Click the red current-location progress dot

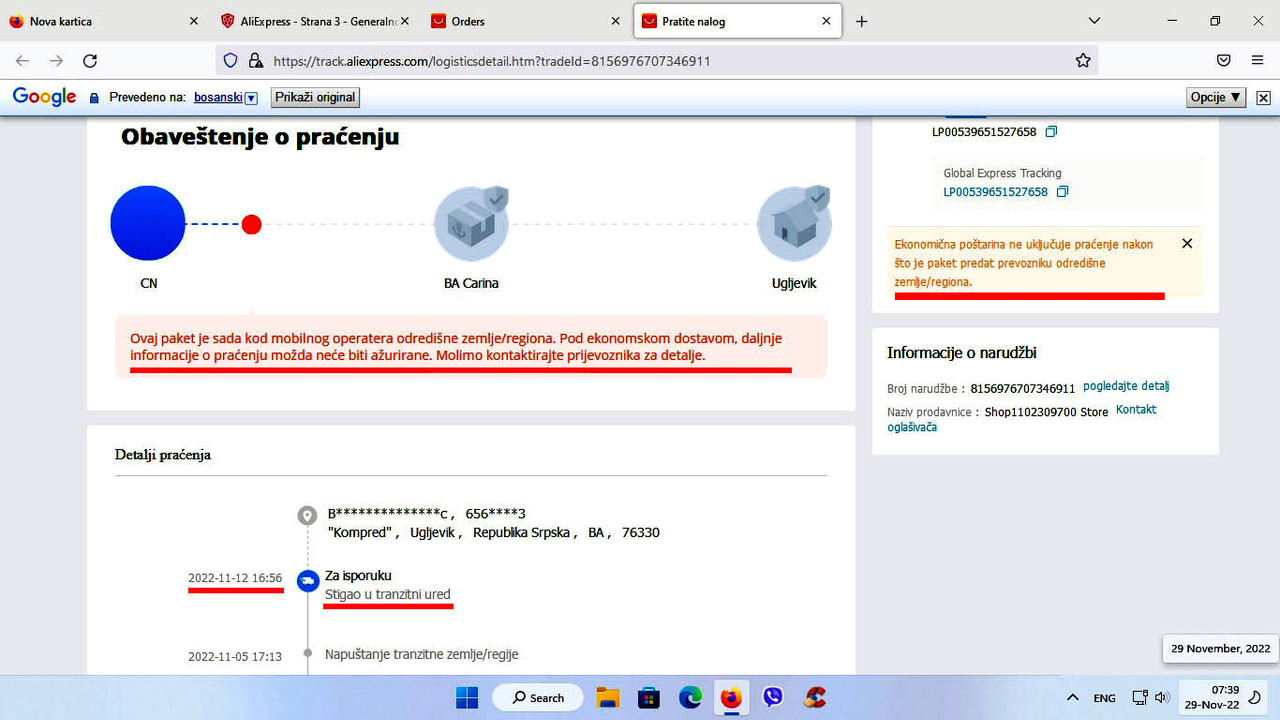pos(252,224)
